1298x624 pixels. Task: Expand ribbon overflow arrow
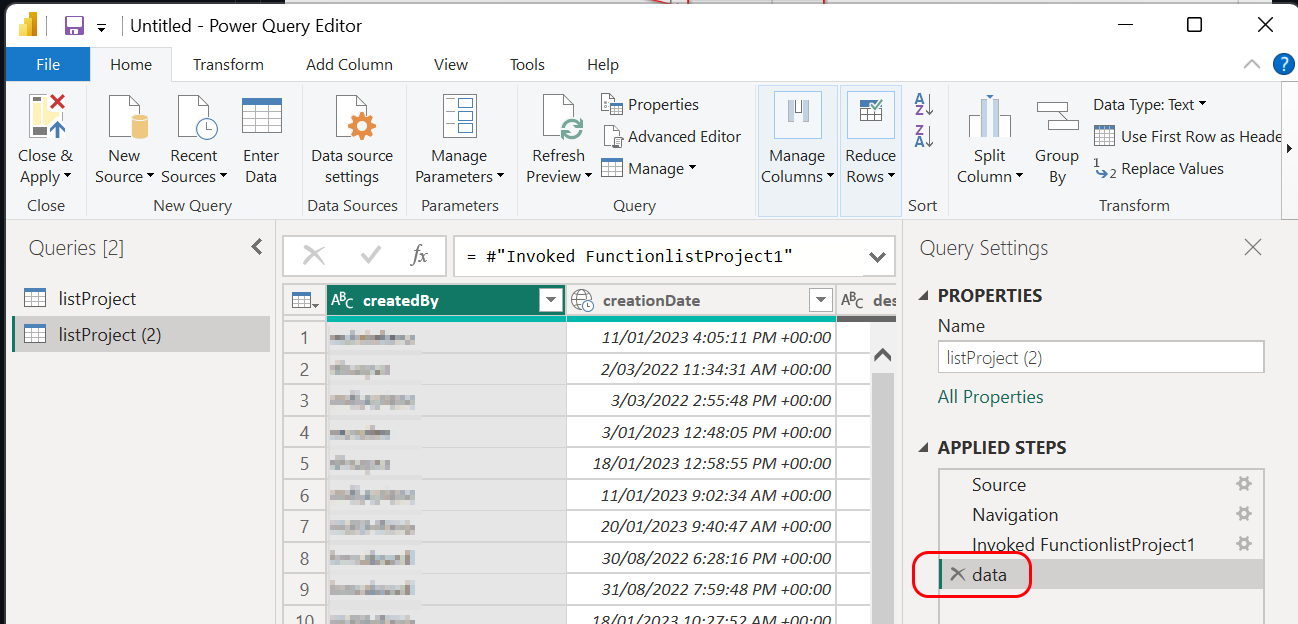1289,148
